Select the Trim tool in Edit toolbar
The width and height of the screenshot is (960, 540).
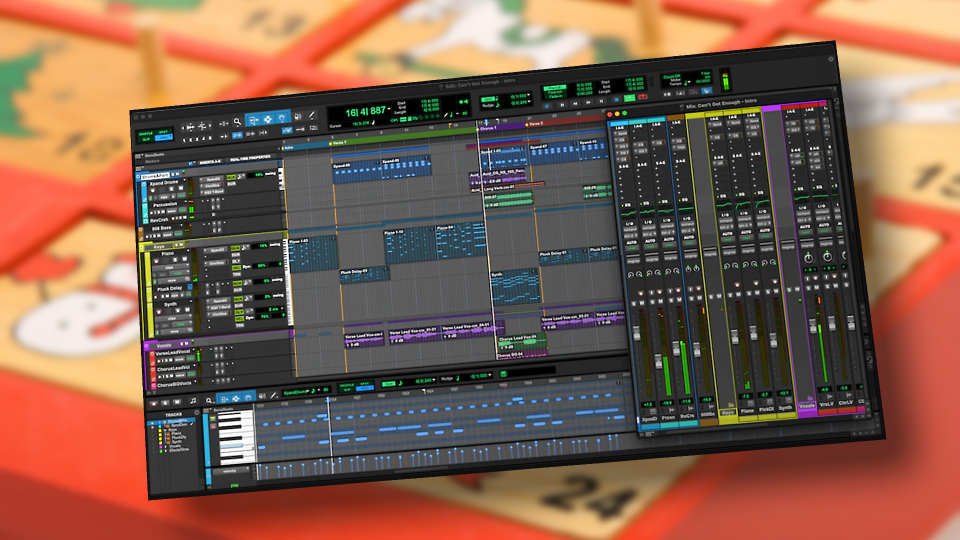253,120
